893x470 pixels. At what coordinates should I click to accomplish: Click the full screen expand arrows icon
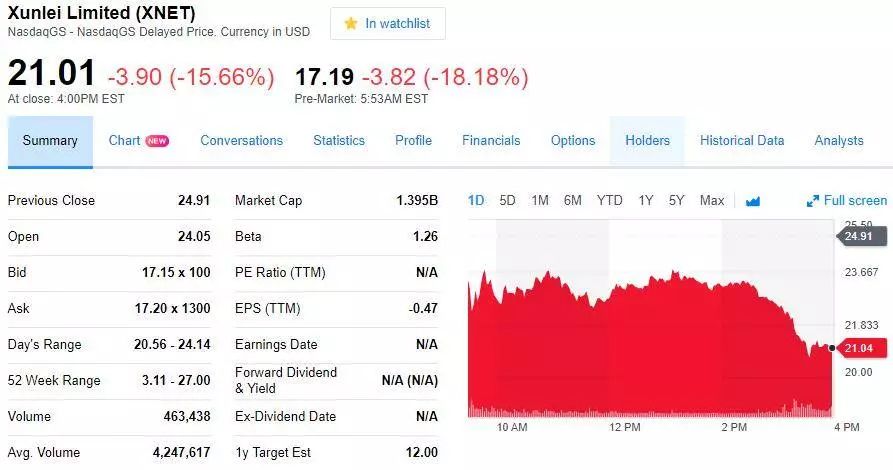(x=813, y=201)
